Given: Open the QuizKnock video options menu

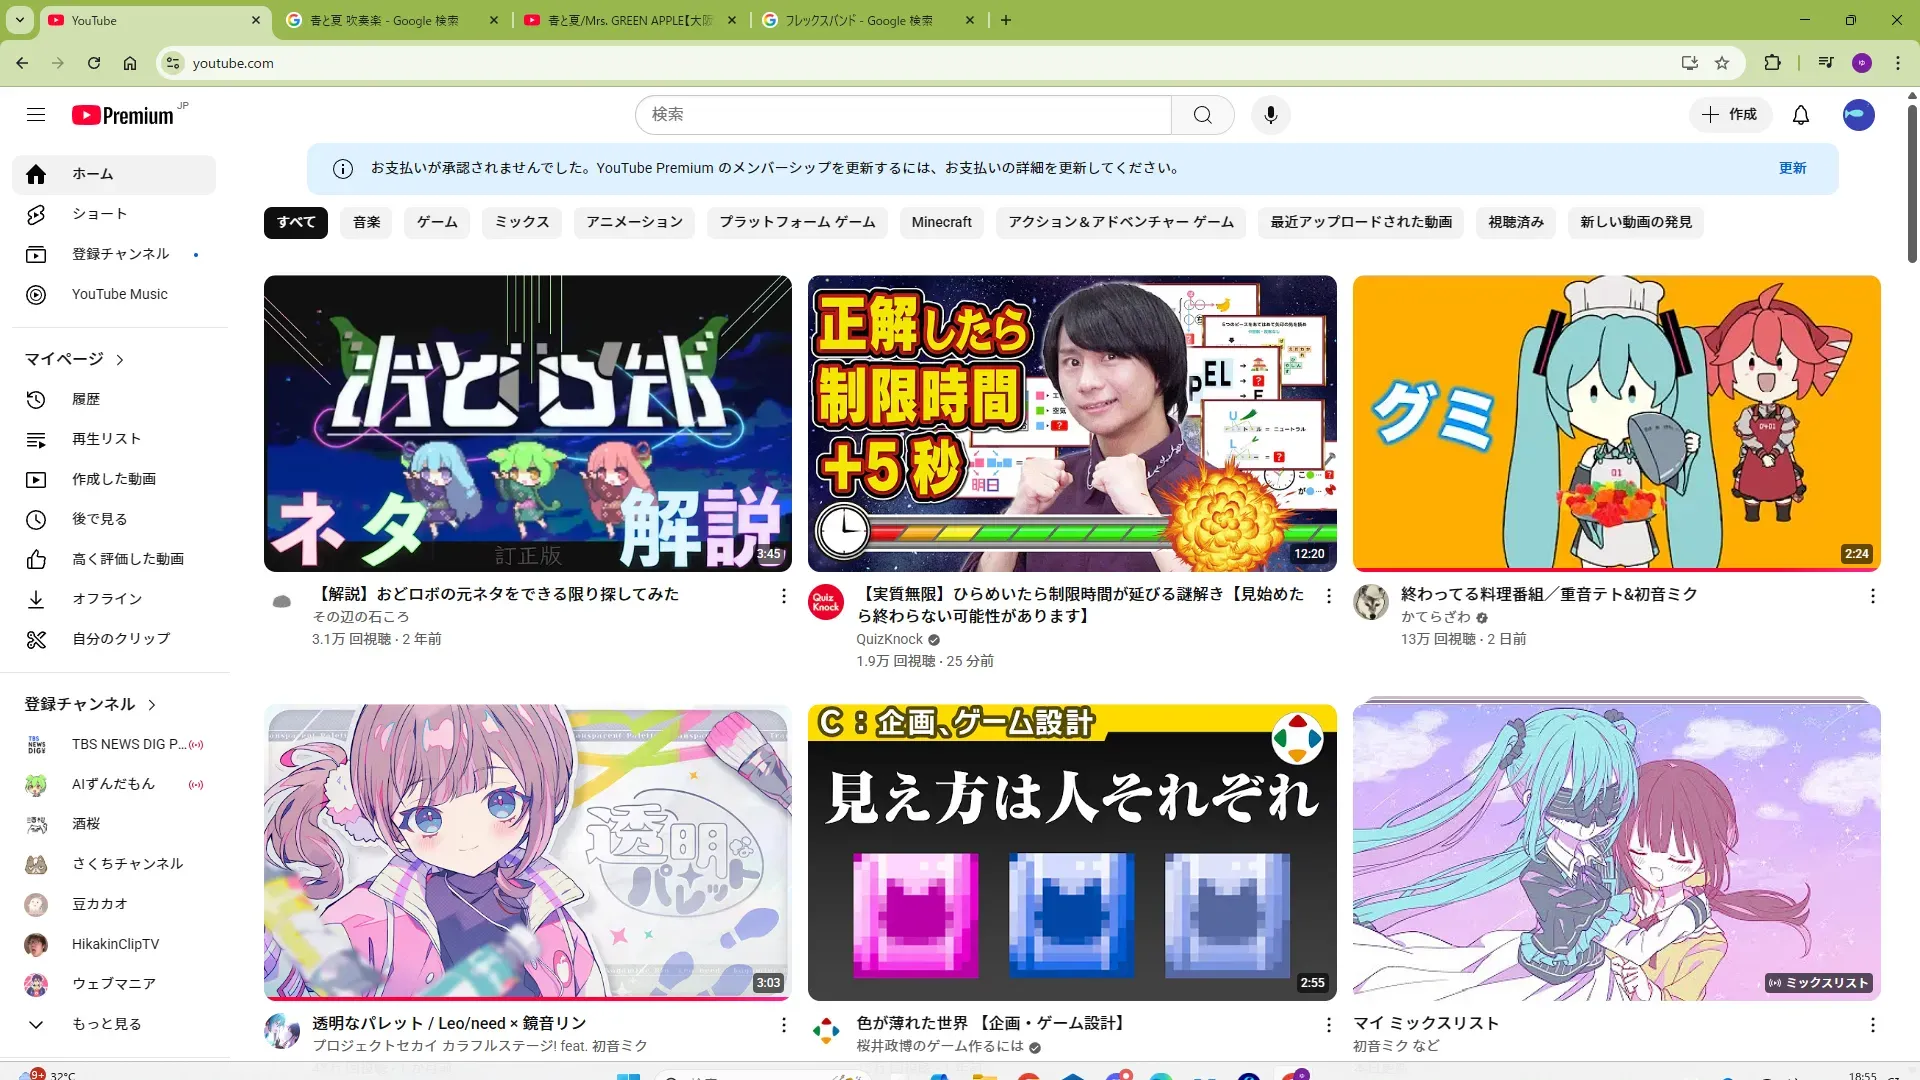Looking at the screenshot, I should [x=1328, y=596].
